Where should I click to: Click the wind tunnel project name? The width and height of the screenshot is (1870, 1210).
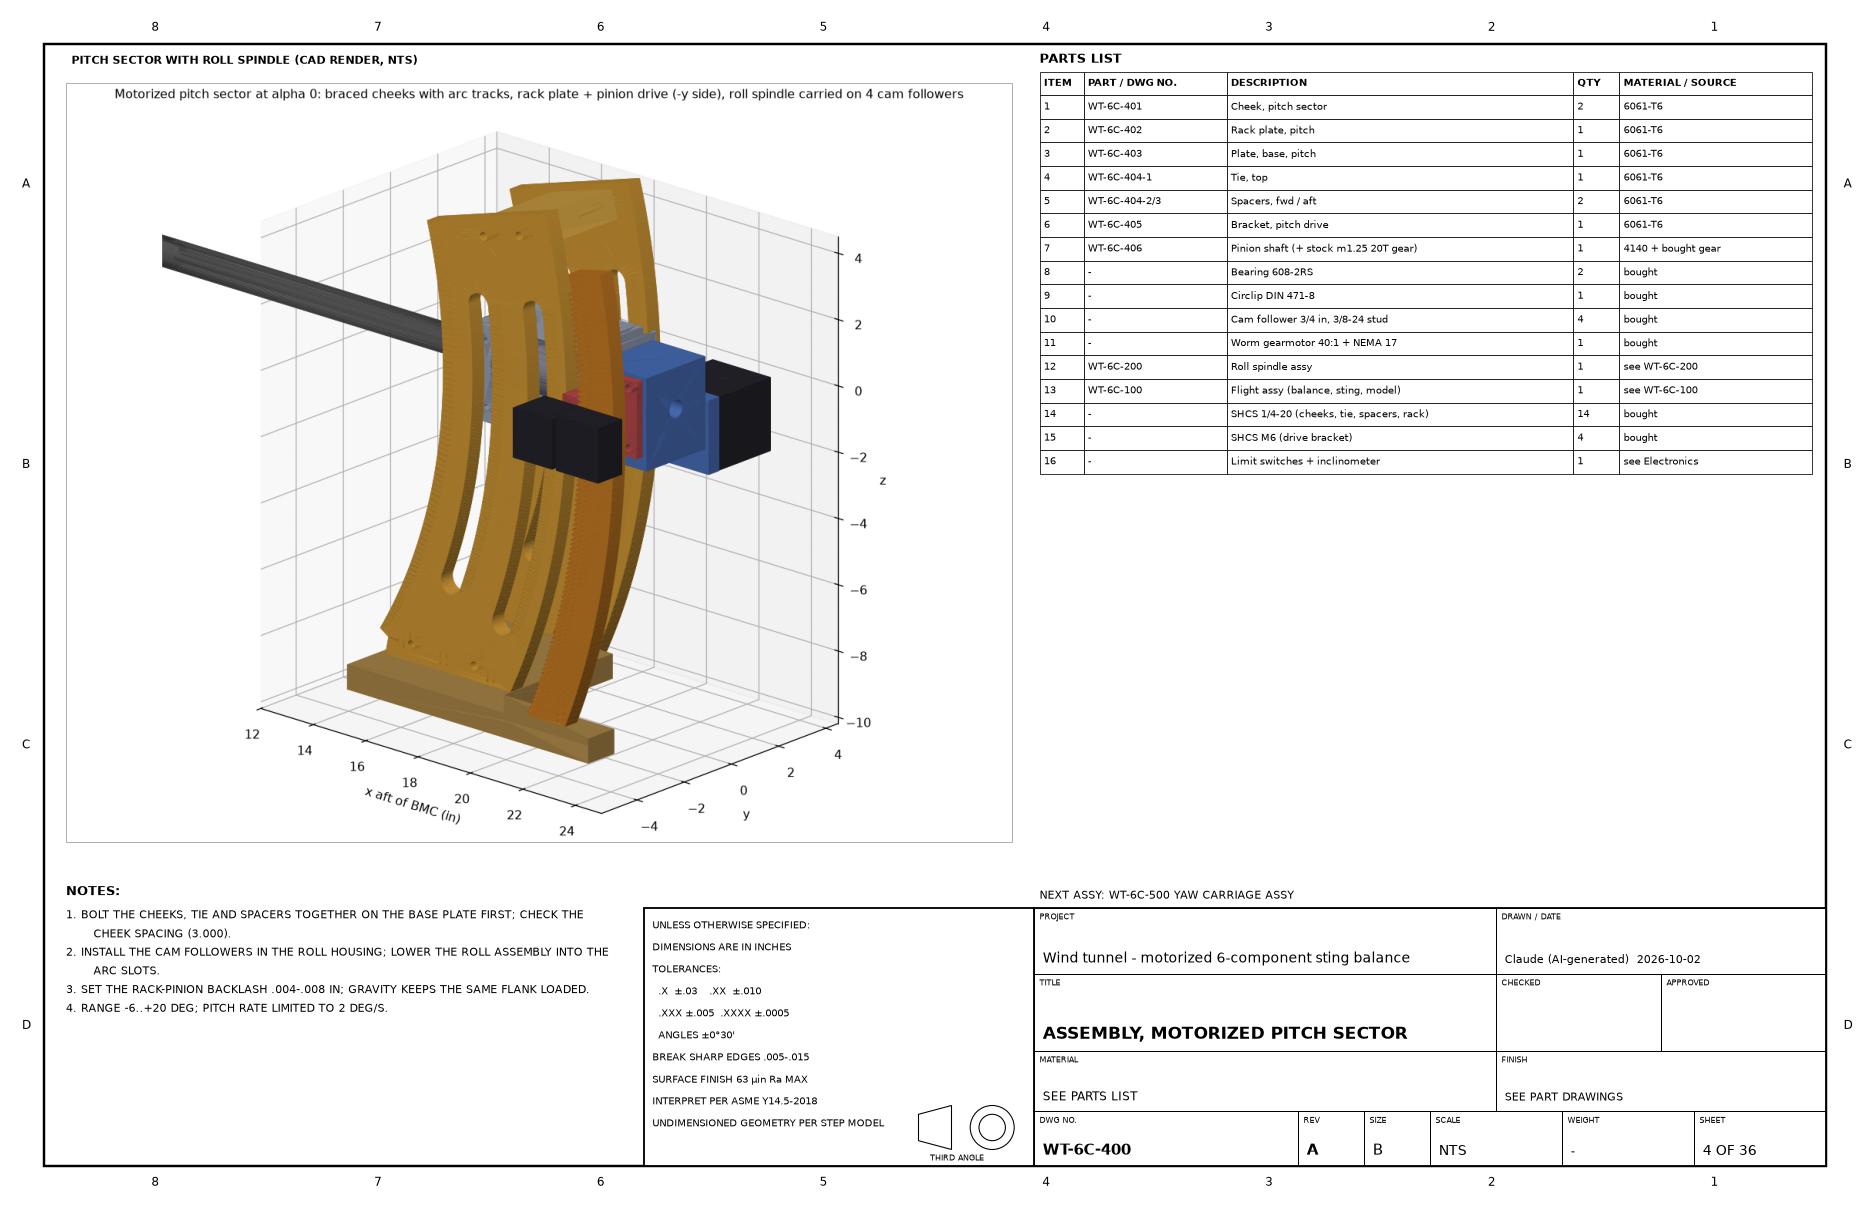click(x=1226, y=958)
